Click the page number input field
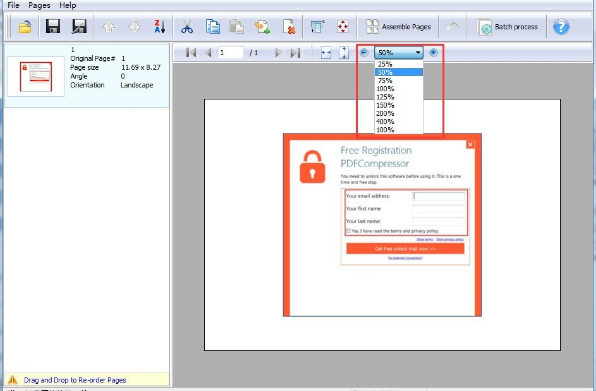This screenshot has width=596, height=391. pyautogui.click(x=230, y=53)
